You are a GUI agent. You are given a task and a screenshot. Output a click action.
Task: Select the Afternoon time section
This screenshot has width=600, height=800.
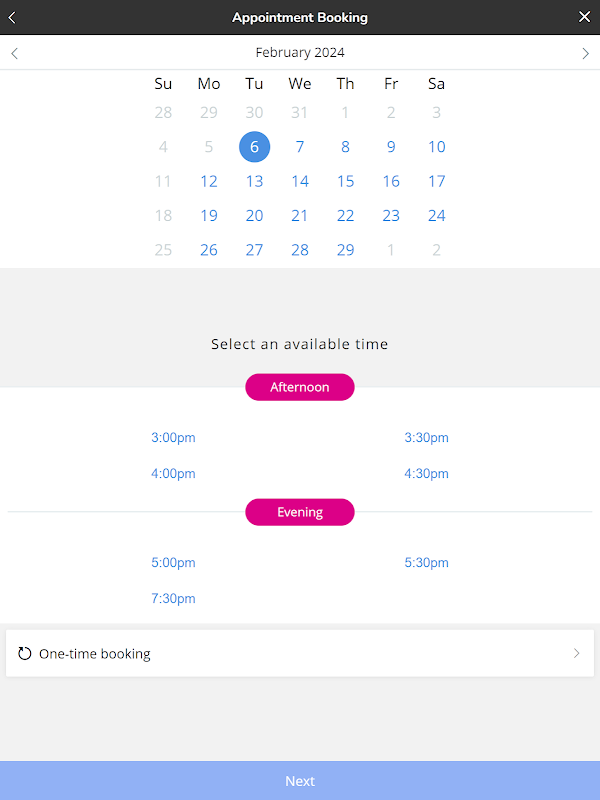pyautogui.click(x=300, y=387)
